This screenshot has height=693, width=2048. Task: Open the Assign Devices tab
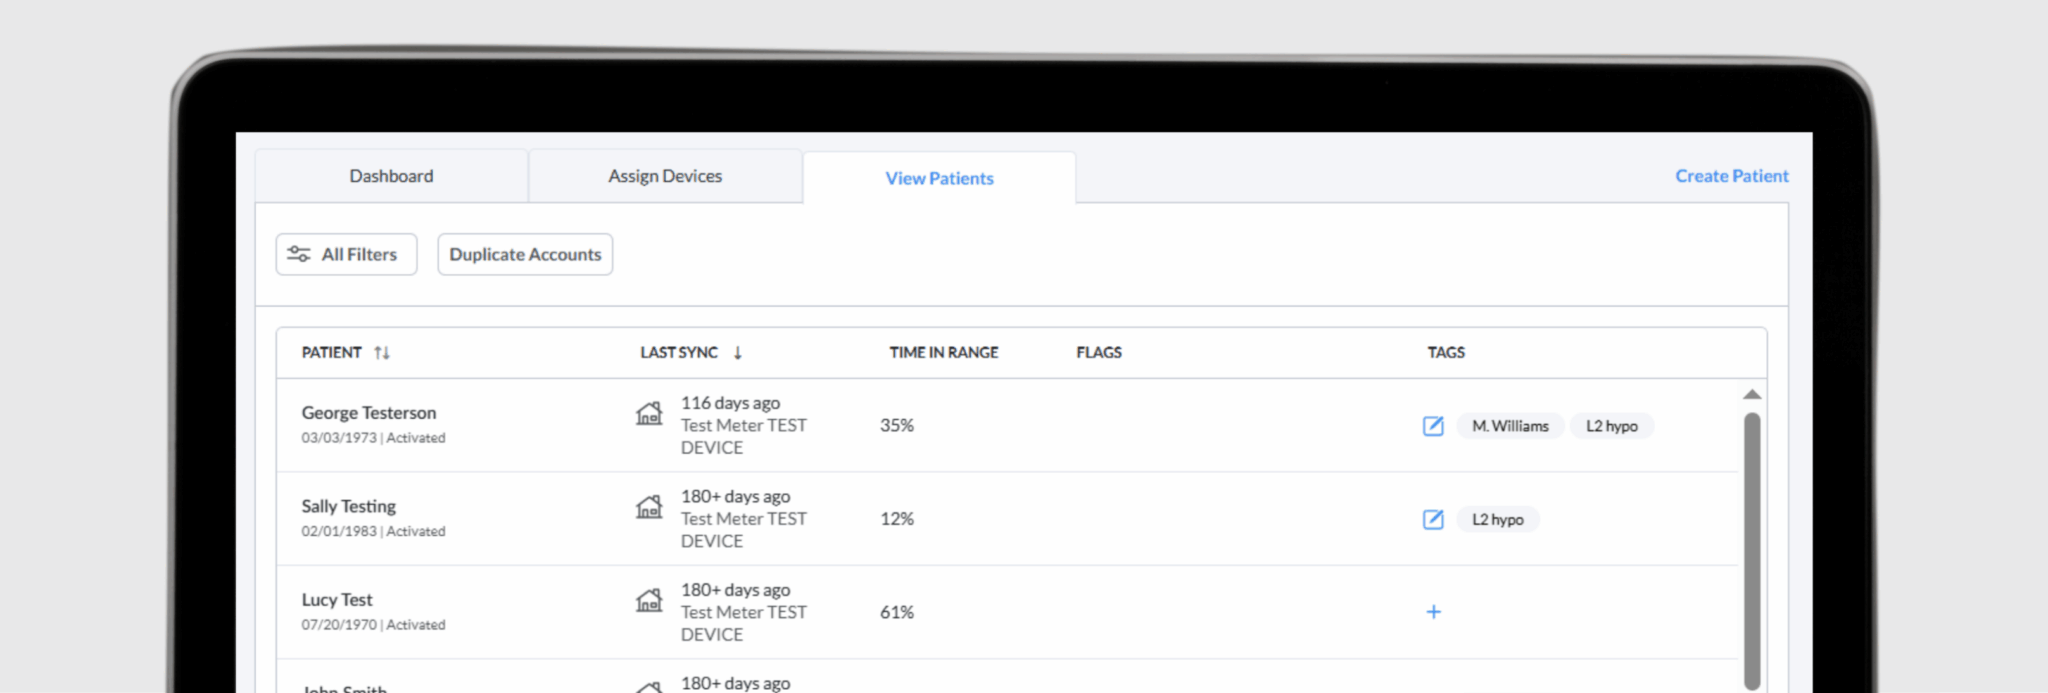[x=665, y=176]
